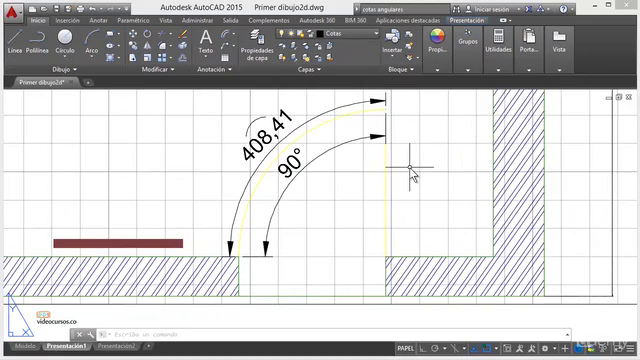Switch to Modelo layout tab

pos(25,346)
